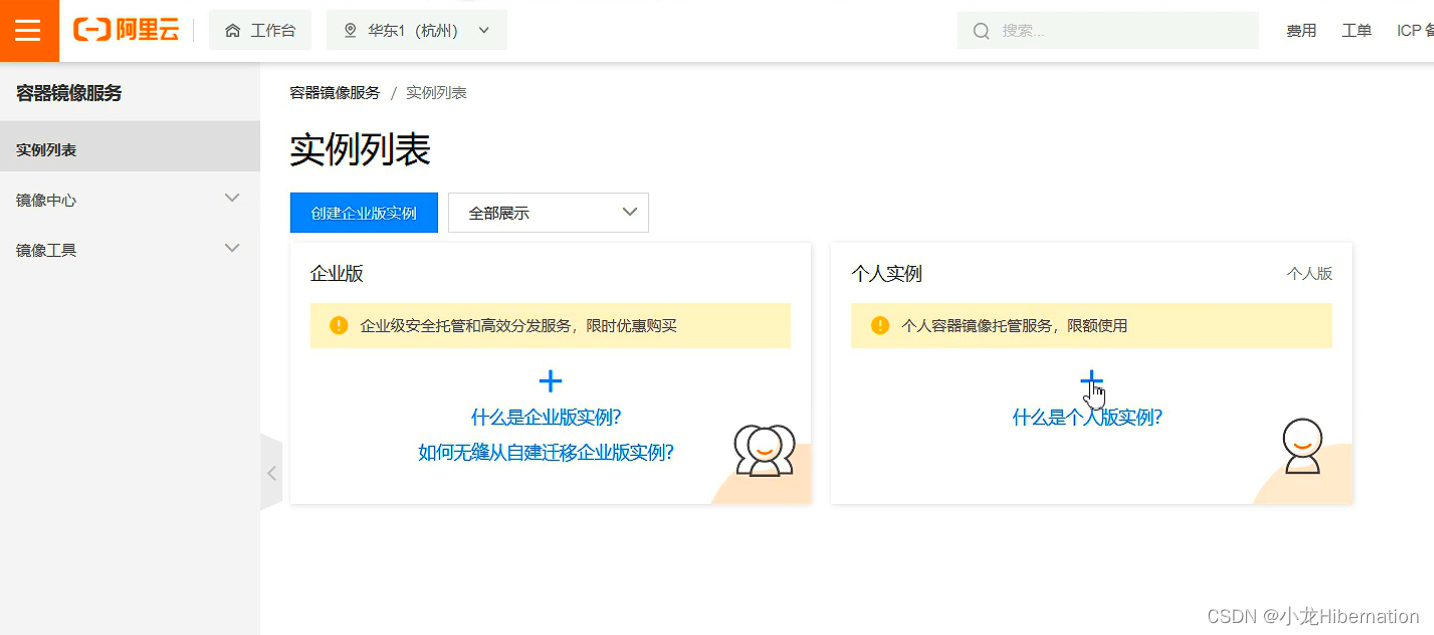Click the search magnifier icon
1434x635 pixels.
(x=982, y=31)
